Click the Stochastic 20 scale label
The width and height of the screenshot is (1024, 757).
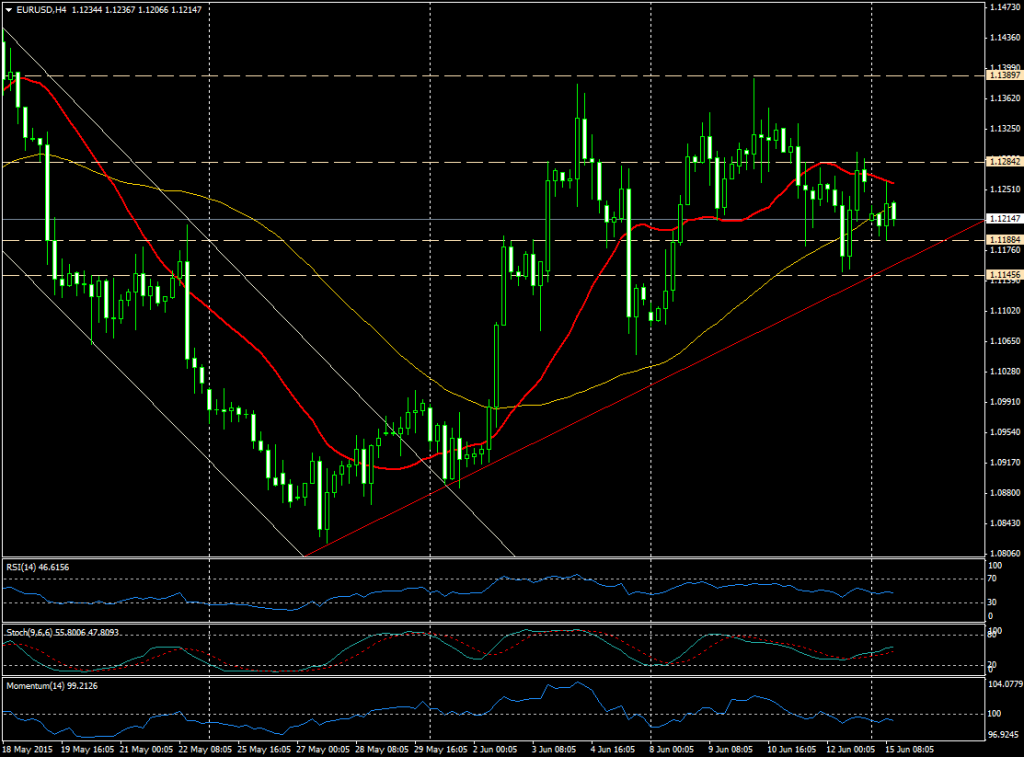[x=993, y=664]
